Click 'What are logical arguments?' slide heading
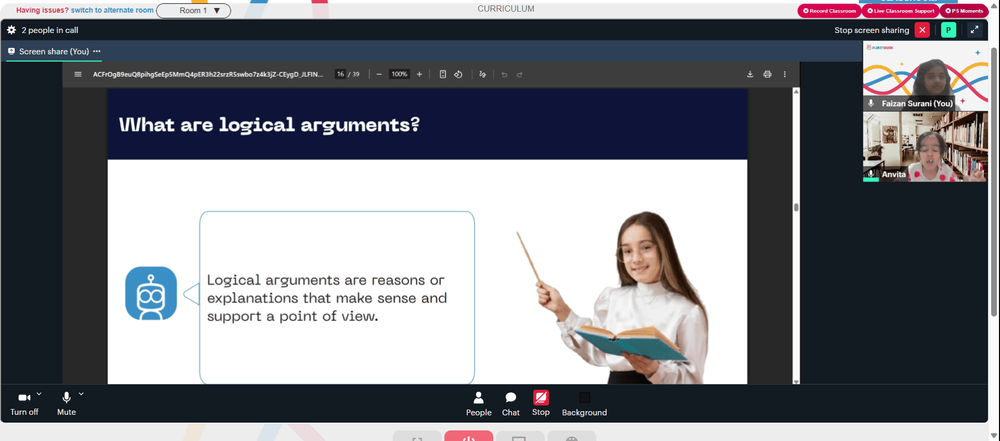This screenshot has height=441, width=1000. 269,124
